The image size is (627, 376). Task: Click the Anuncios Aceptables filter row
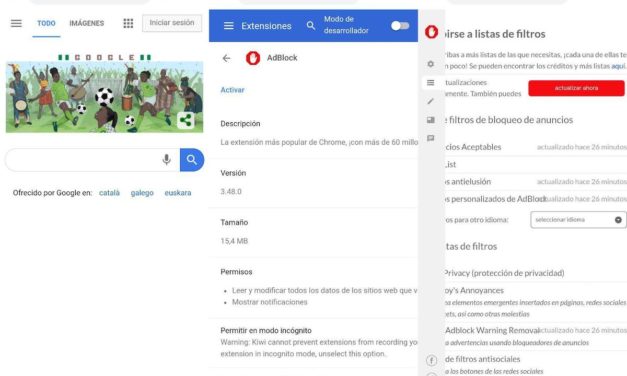pyautogui.click(x=535, y=147)
